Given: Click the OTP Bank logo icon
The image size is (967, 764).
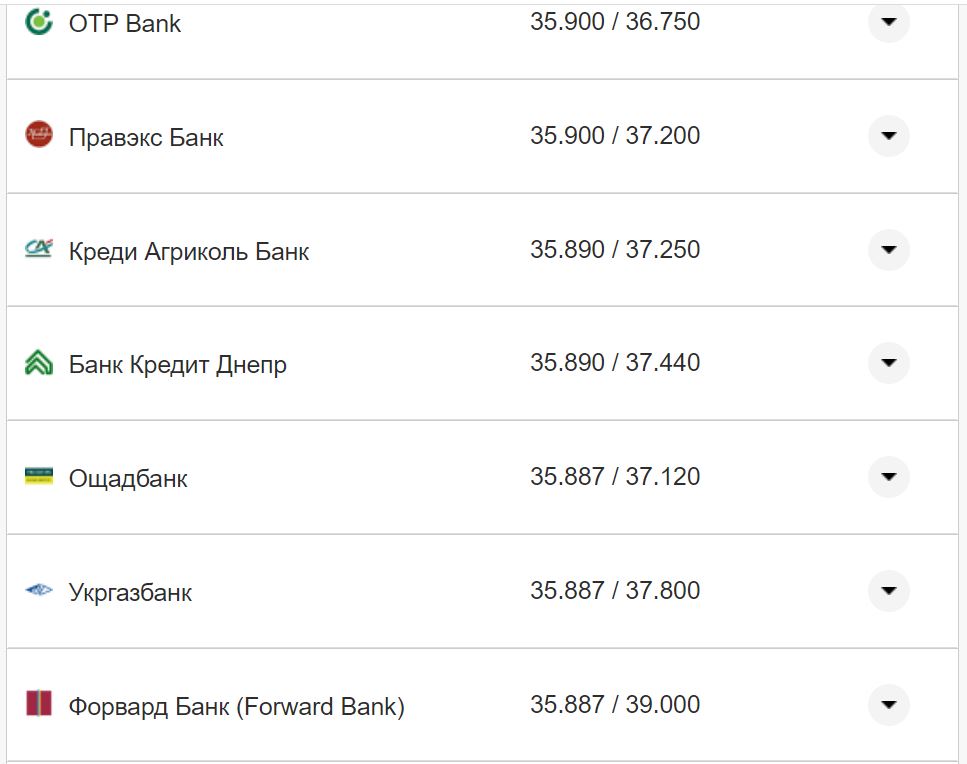Looking at the screenshot, I should (x=39, y=21).
